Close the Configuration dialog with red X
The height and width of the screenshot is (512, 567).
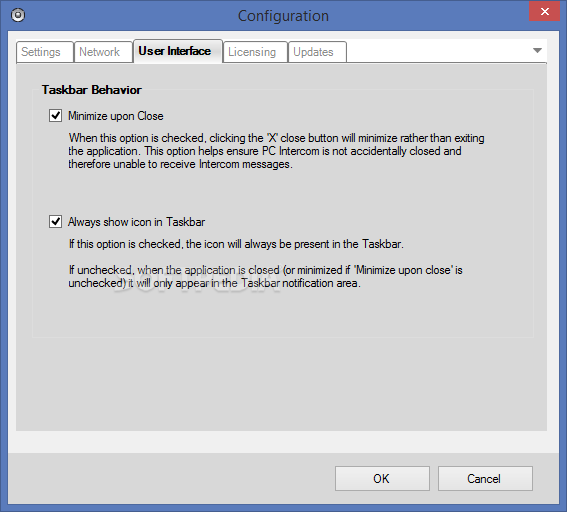[x=545, y=11]
